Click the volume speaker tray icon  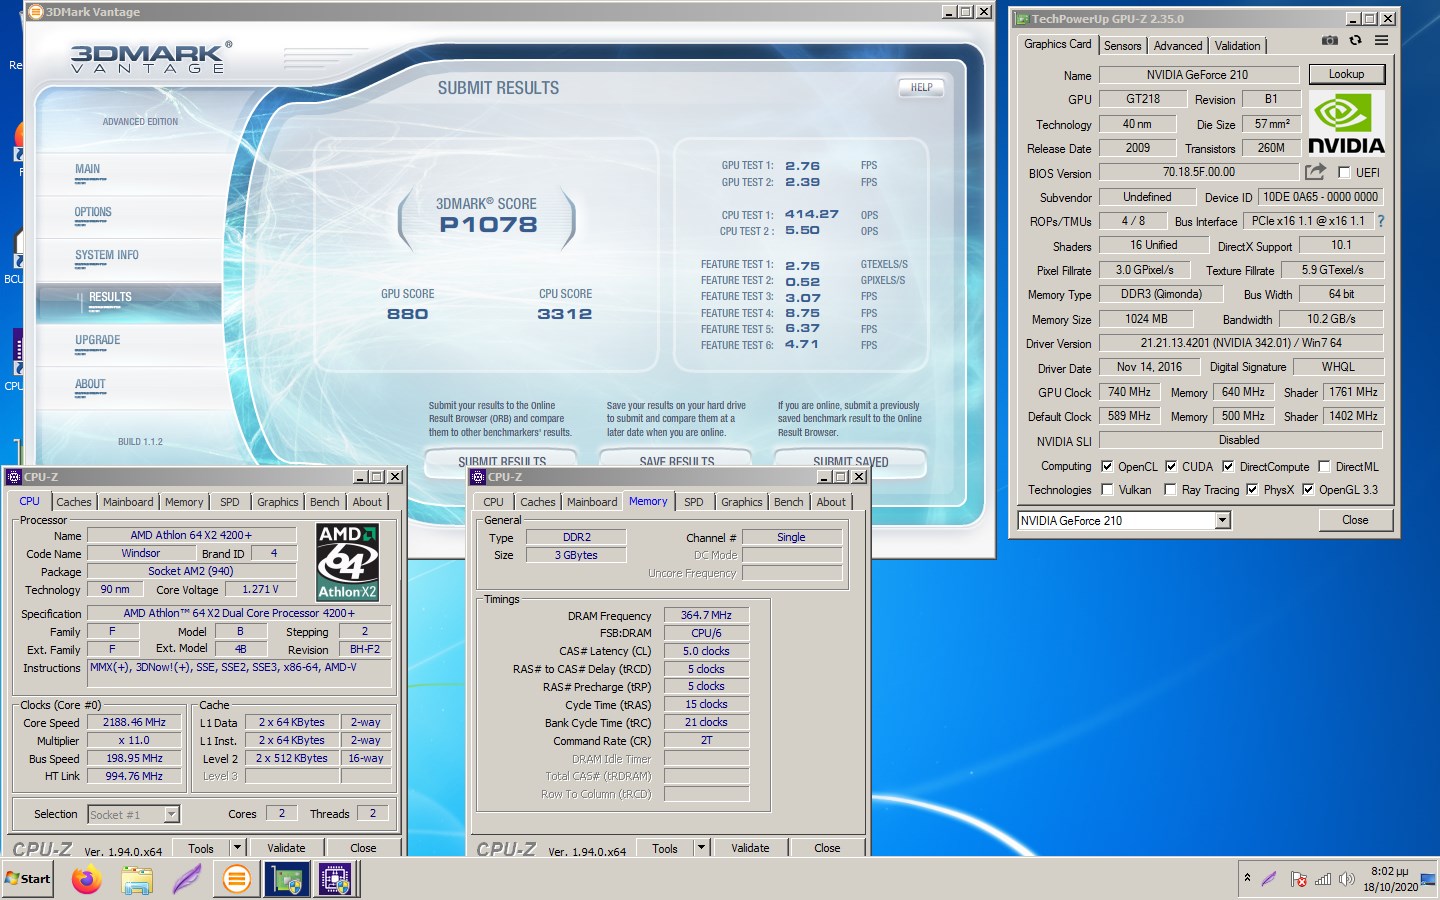(1347, 879)
